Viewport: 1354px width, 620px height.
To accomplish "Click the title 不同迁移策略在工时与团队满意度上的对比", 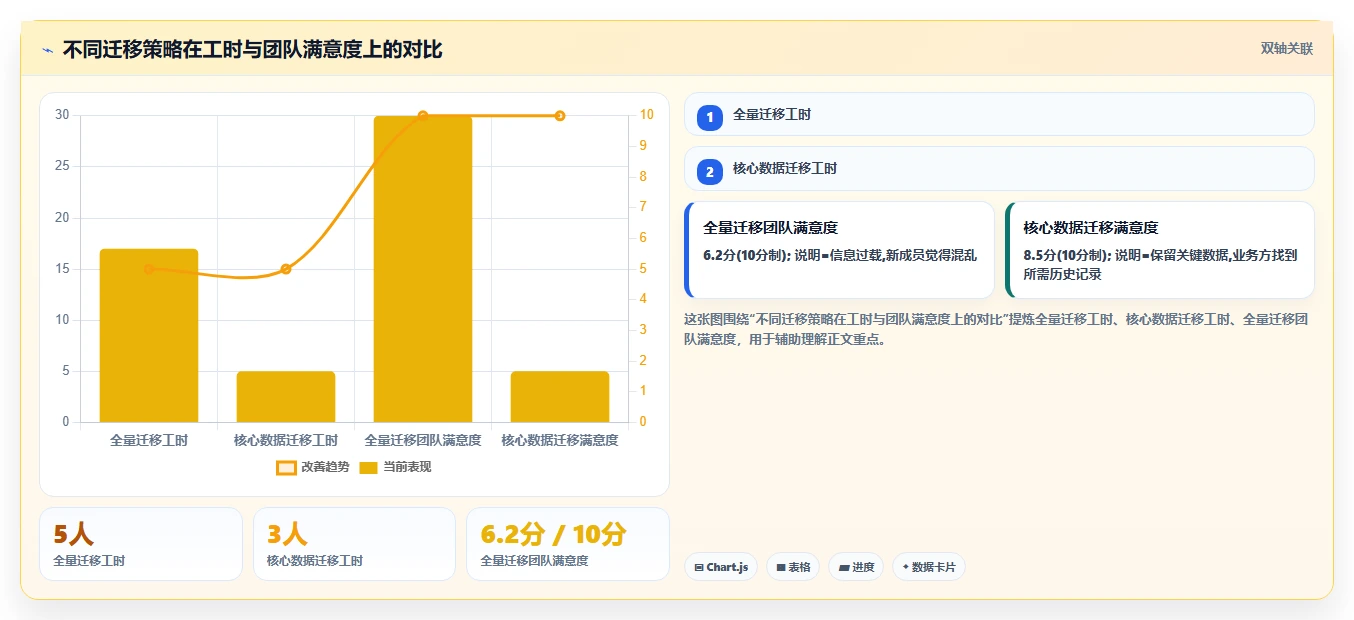I will 252,50.
